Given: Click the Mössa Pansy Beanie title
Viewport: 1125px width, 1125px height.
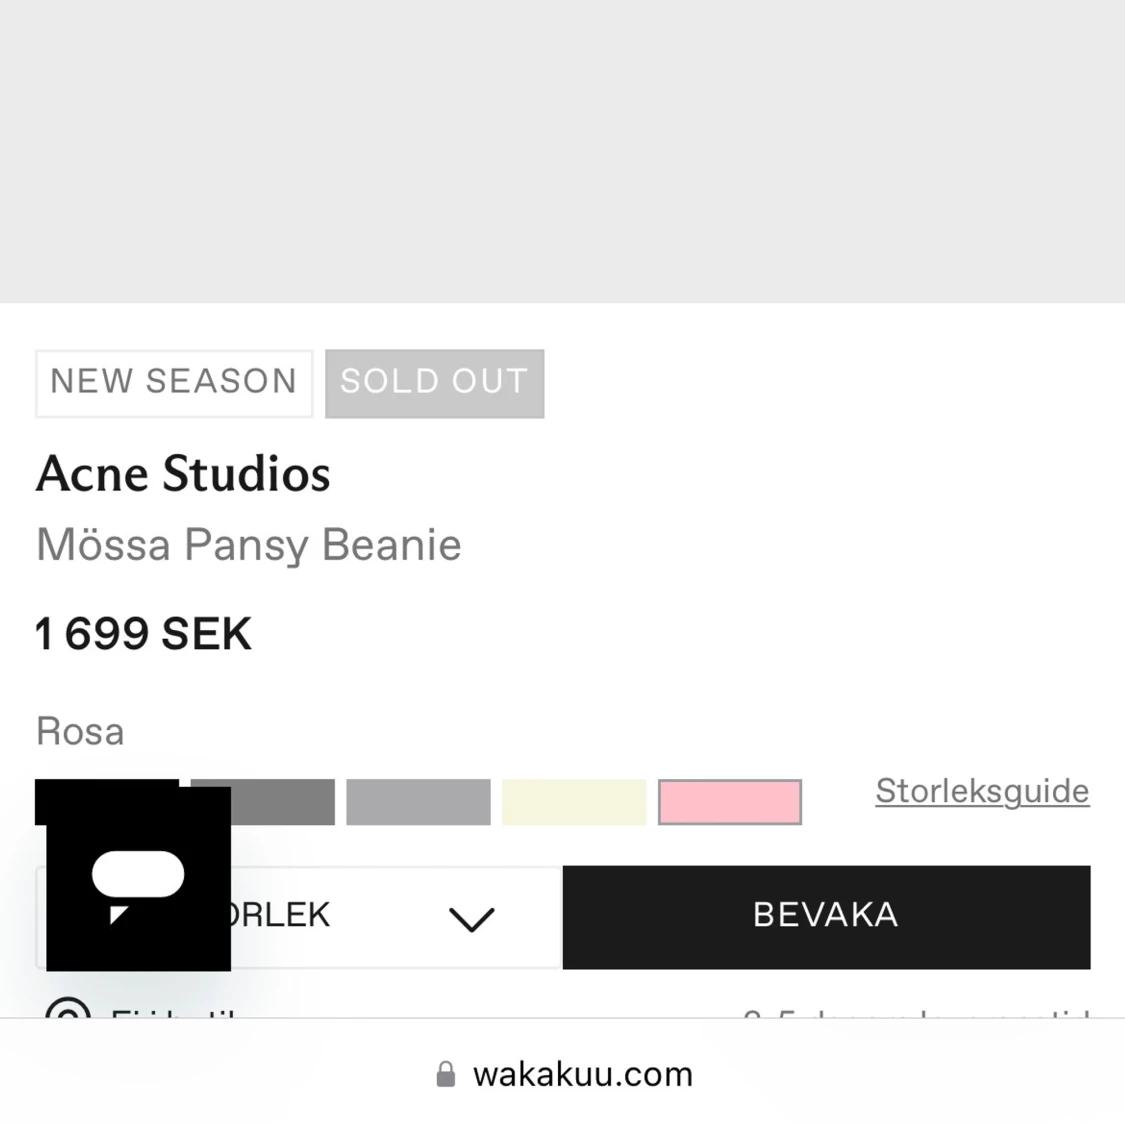Looking at the screenshot, I should tap(248, 545).
